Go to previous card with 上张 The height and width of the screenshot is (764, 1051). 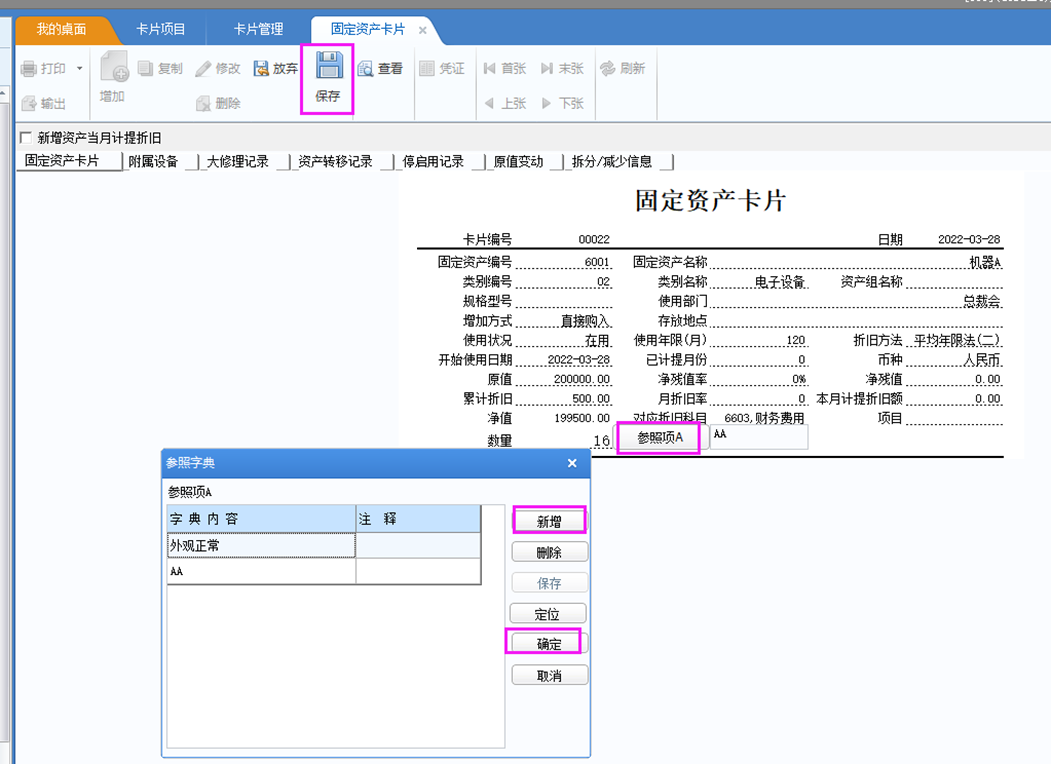click(505, 103)
